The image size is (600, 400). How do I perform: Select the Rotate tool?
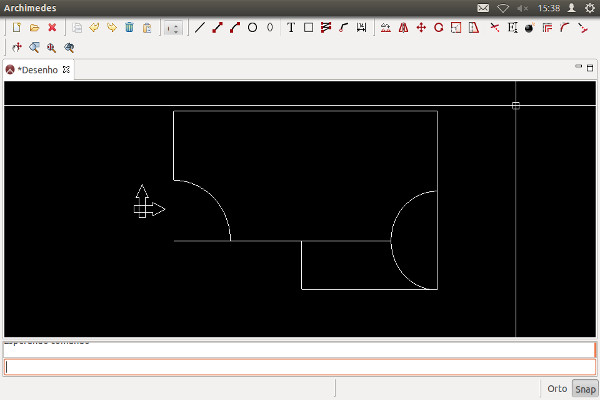point(439,28)
